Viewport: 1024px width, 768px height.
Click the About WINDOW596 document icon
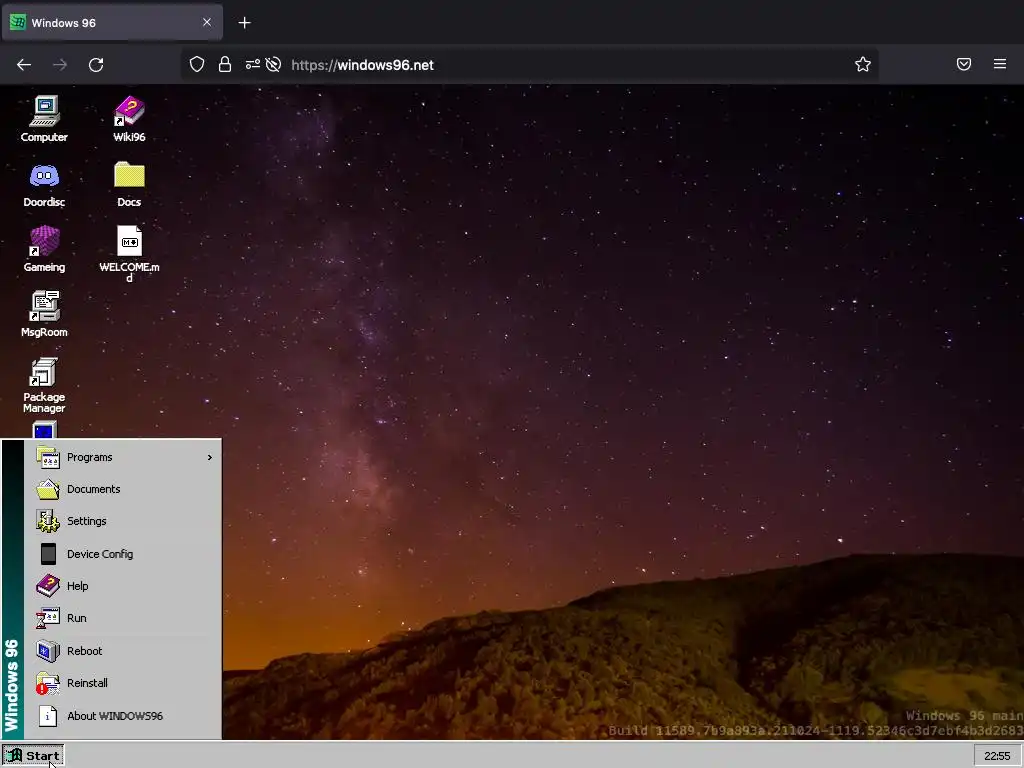point(48,716)
